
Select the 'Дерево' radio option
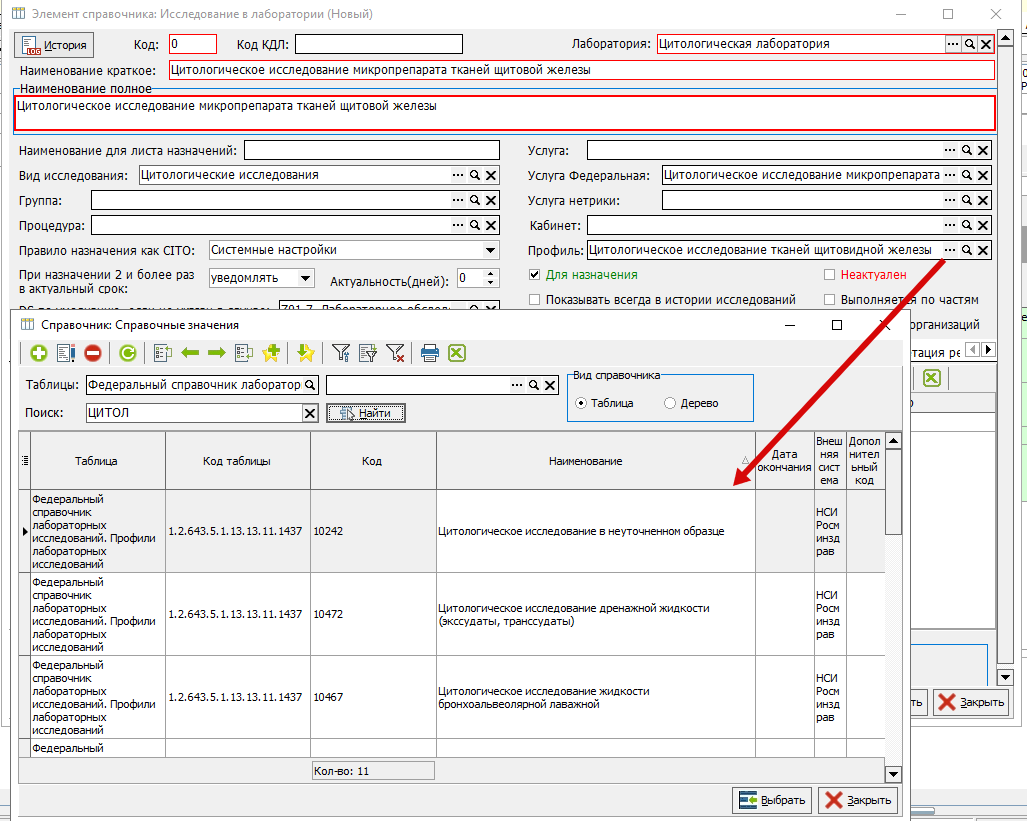[x=670, y=403]
